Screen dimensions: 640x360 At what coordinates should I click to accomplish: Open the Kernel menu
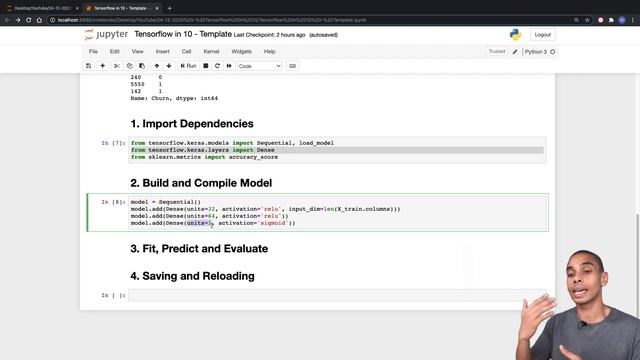tap(211, 51)
